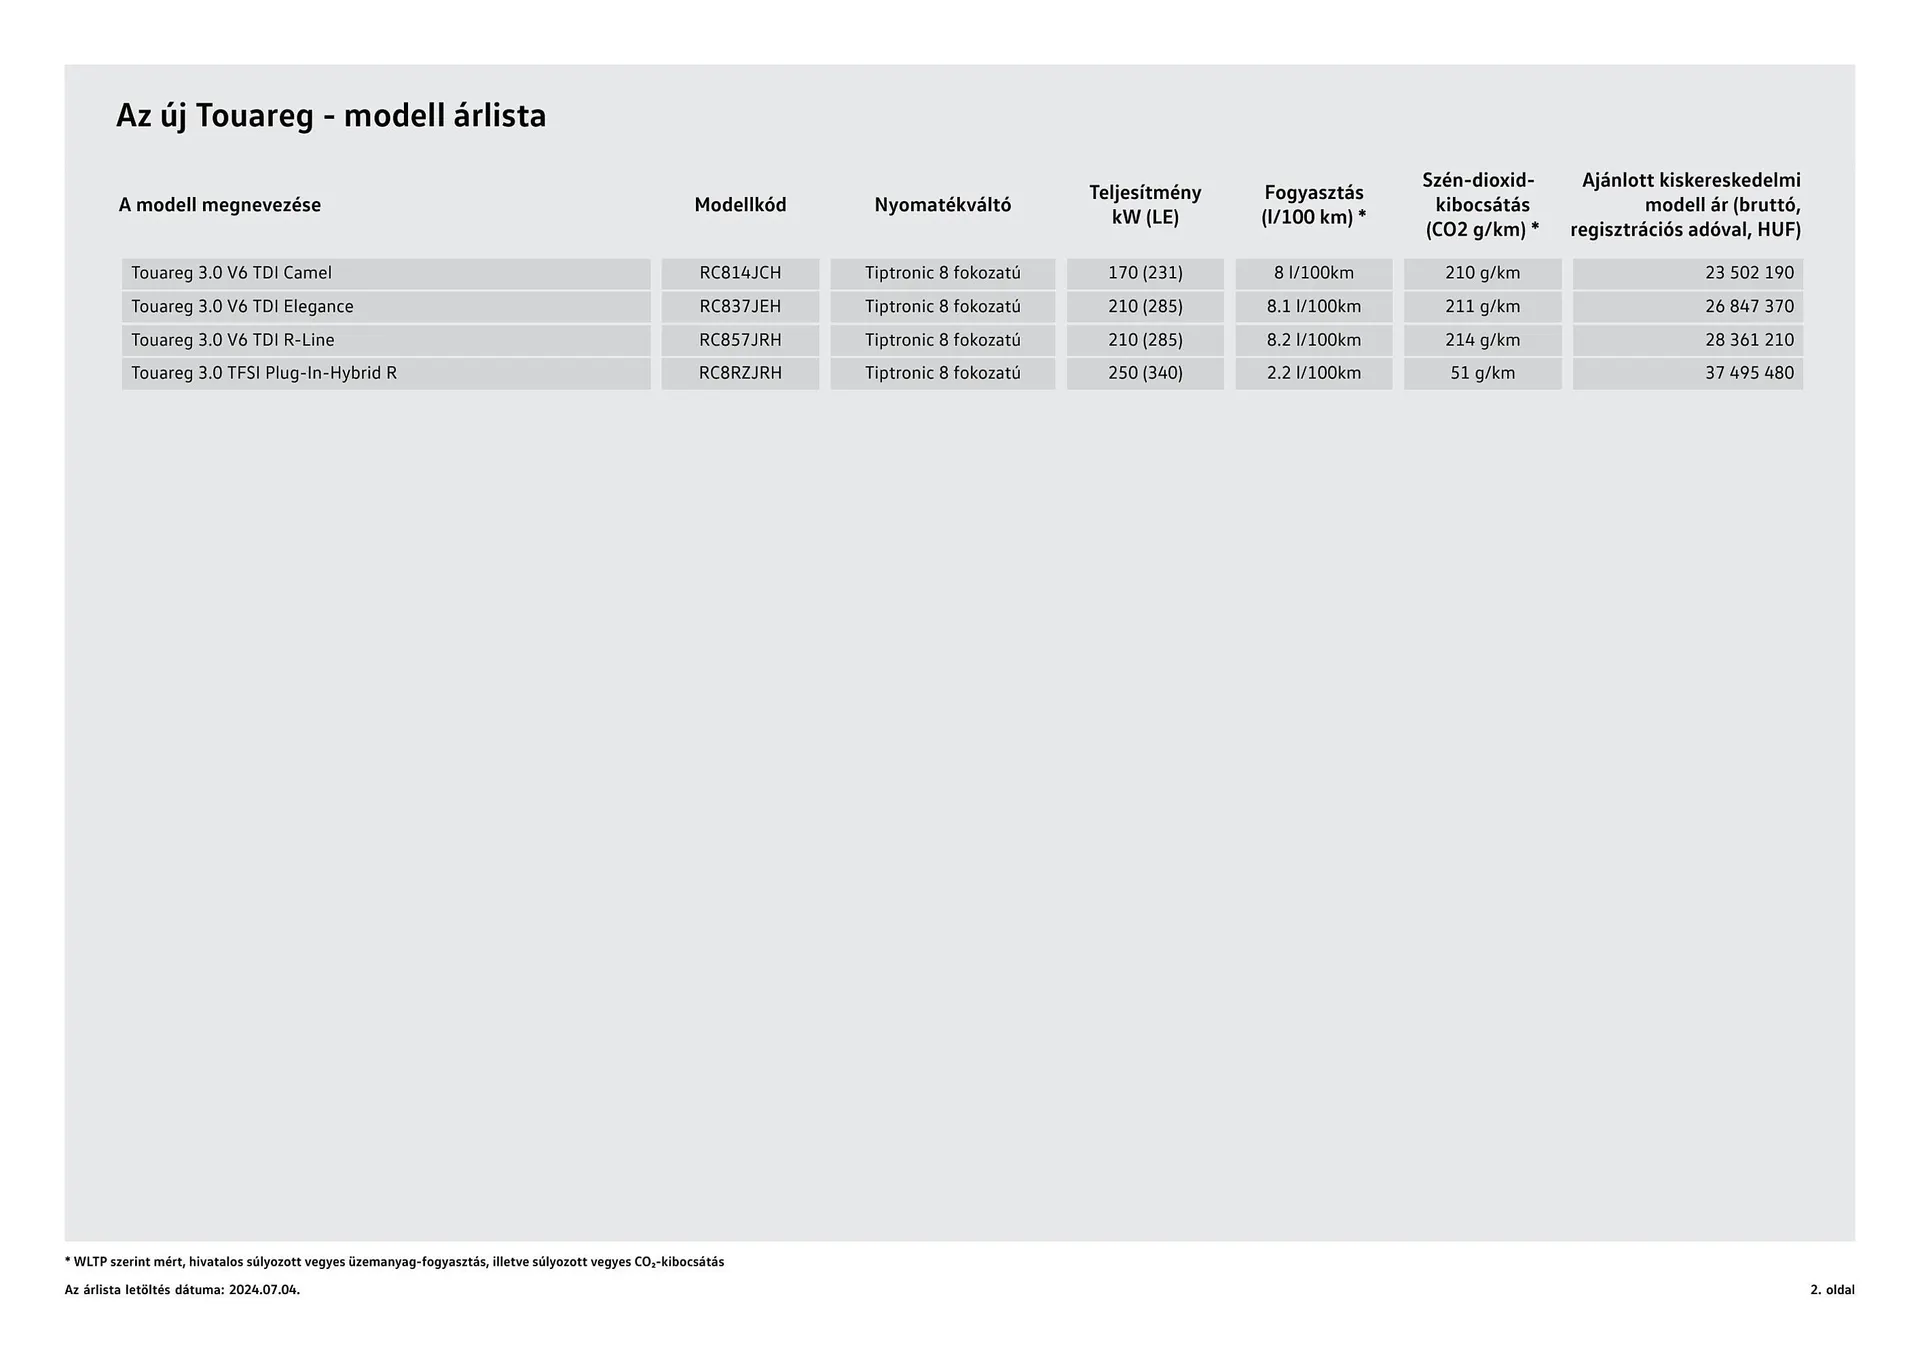Click the 'Nyomatékváltó' column header
This screenshot has width=1920, height=1358.
[x=942, y=205]
